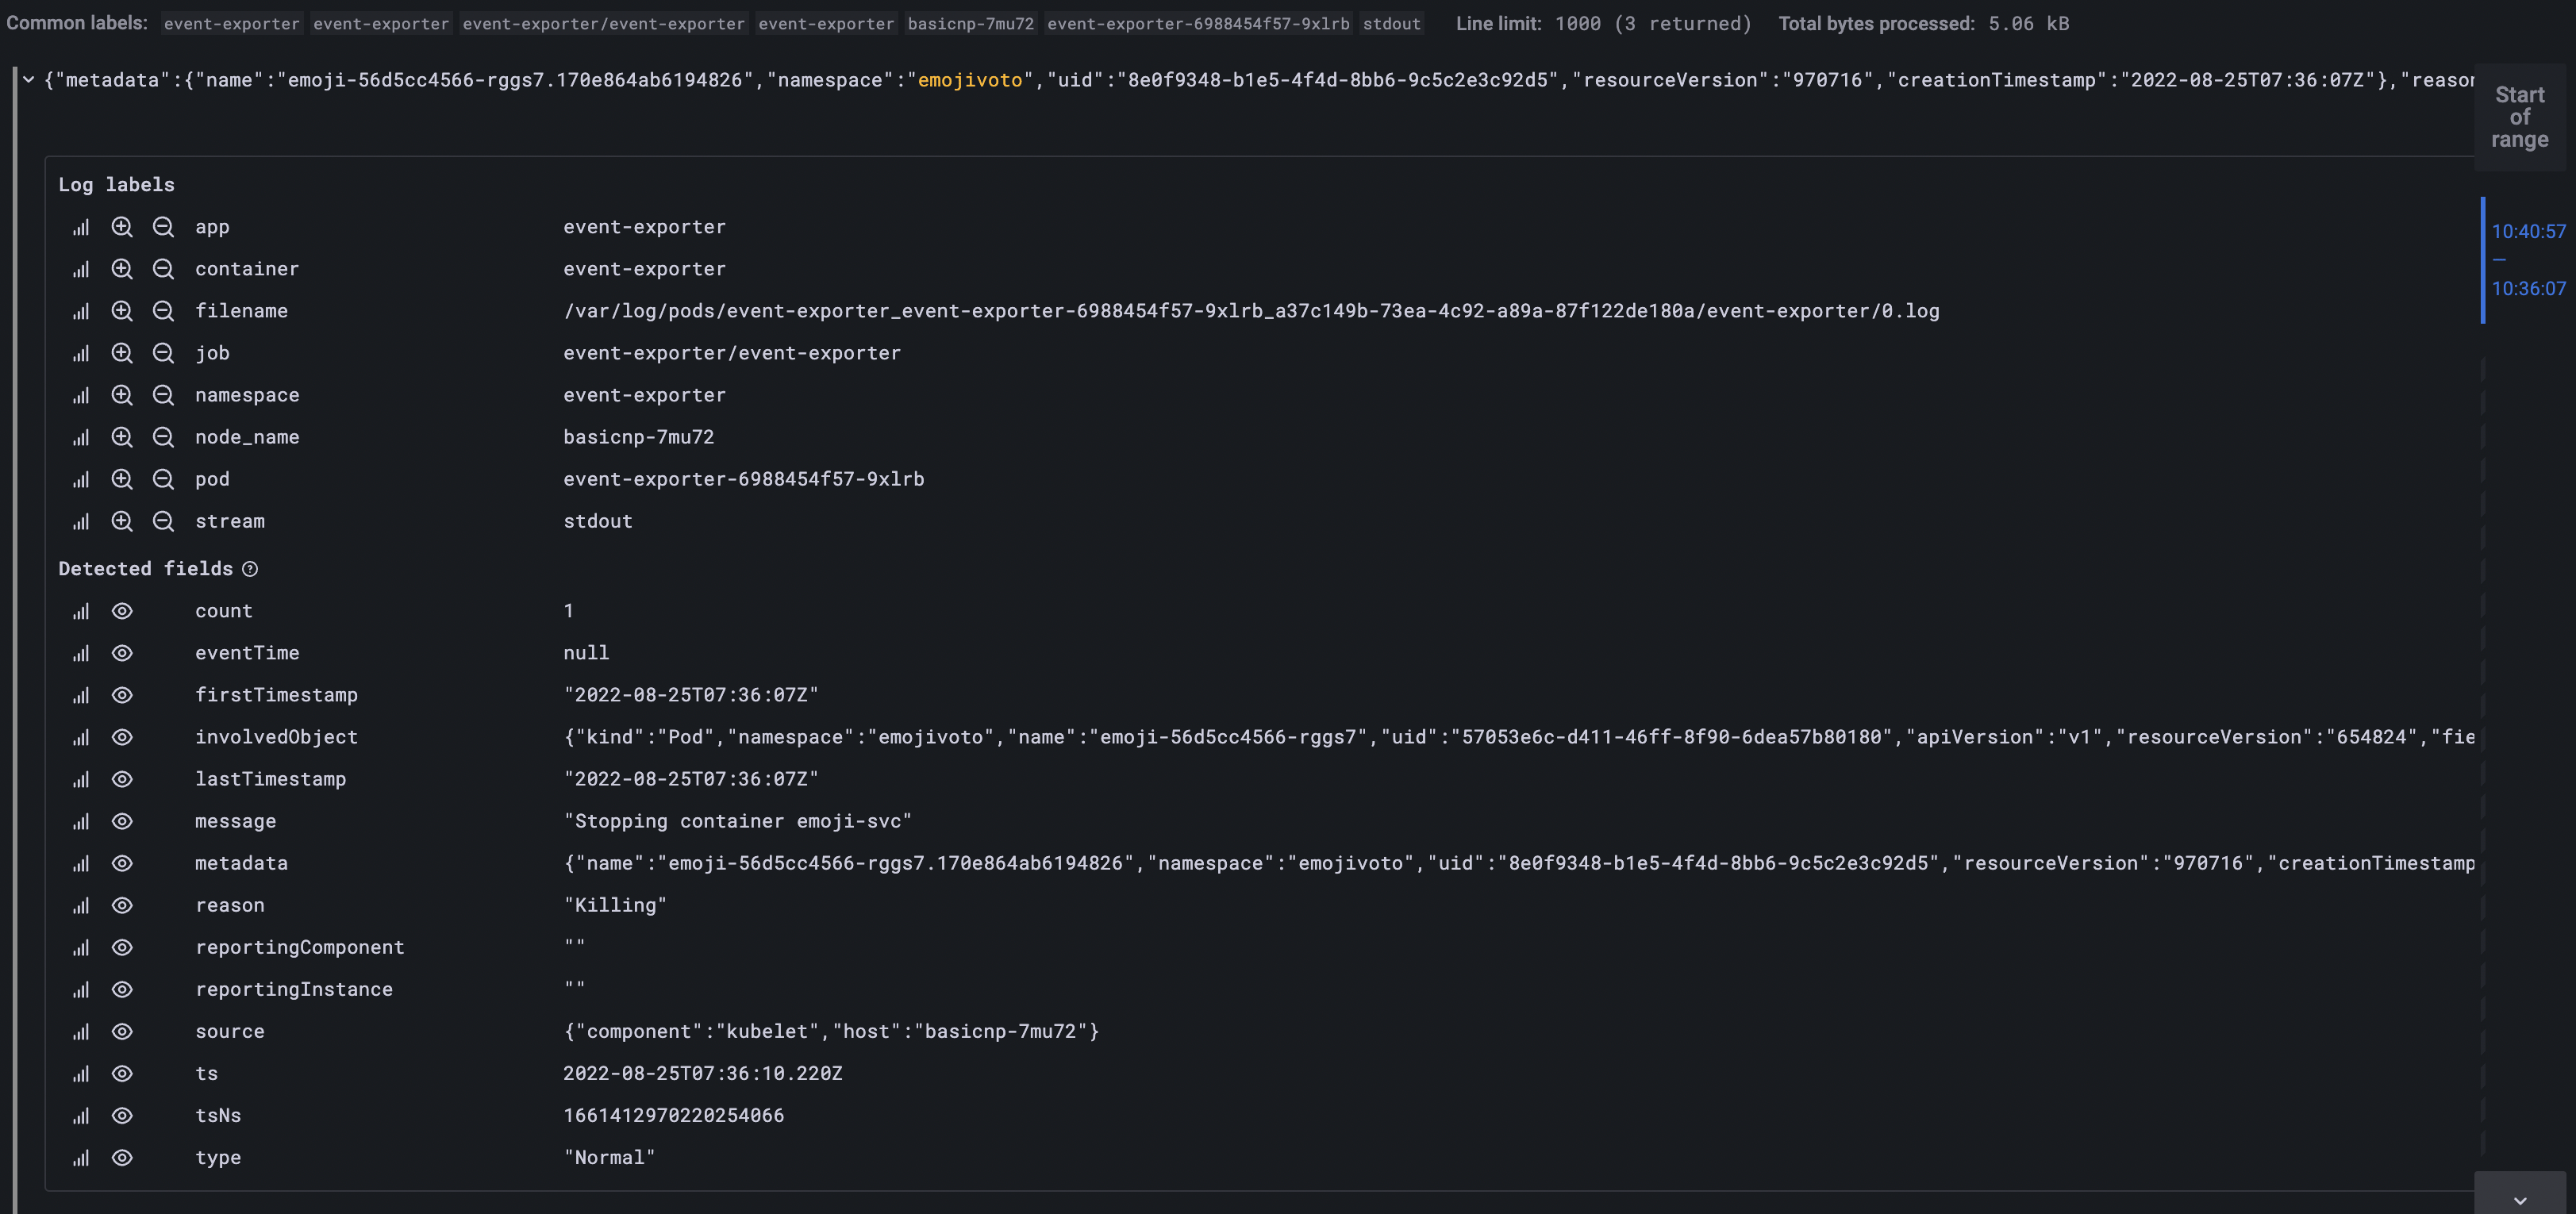
Task: Show statistics for type field
Action: click(x=81, y=1157)
